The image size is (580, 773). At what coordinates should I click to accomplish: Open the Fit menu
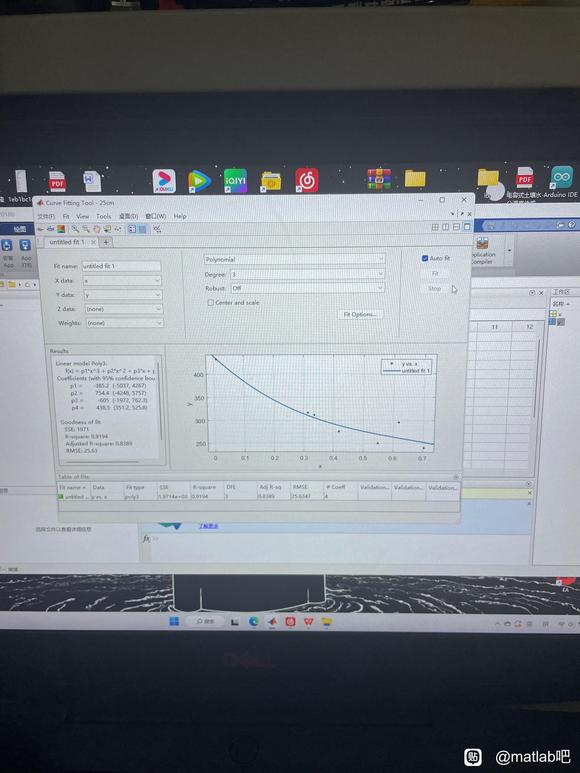click(66, 216)
